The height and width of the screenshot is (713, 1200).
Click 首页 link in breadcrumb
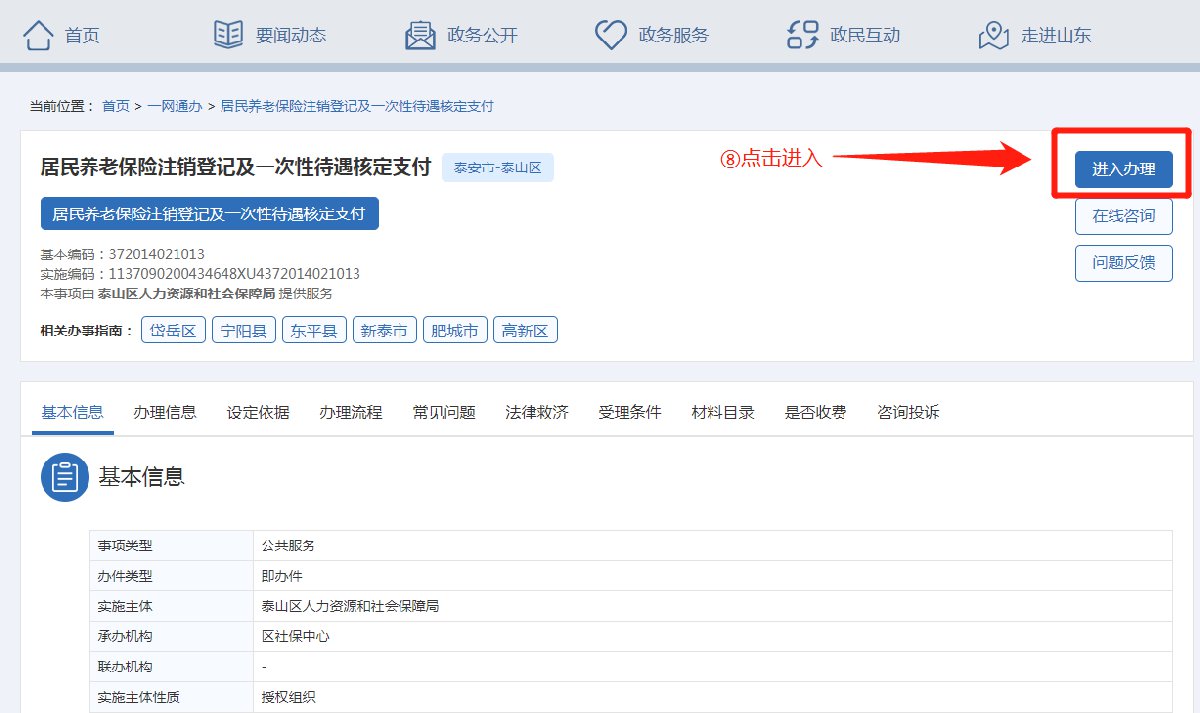116,106
